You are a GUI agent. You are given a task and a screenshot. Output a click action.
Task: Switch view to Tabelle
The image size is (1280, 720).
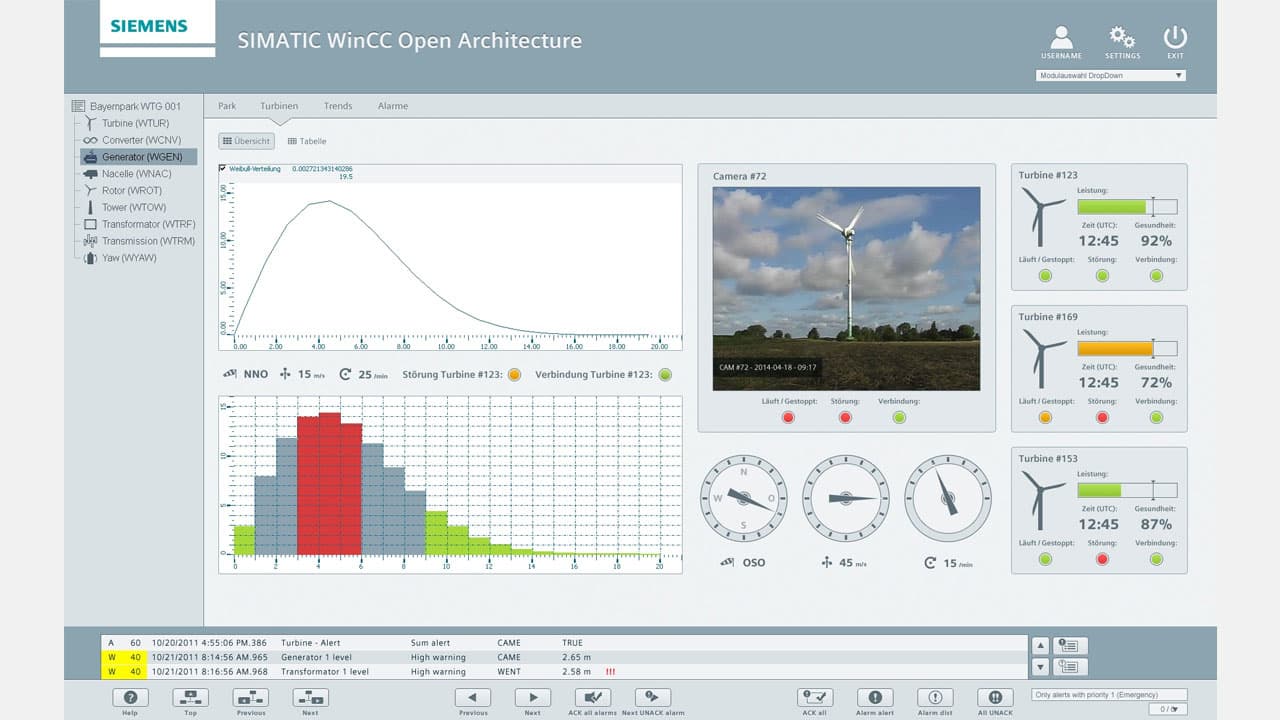click(x=306, y=141)
